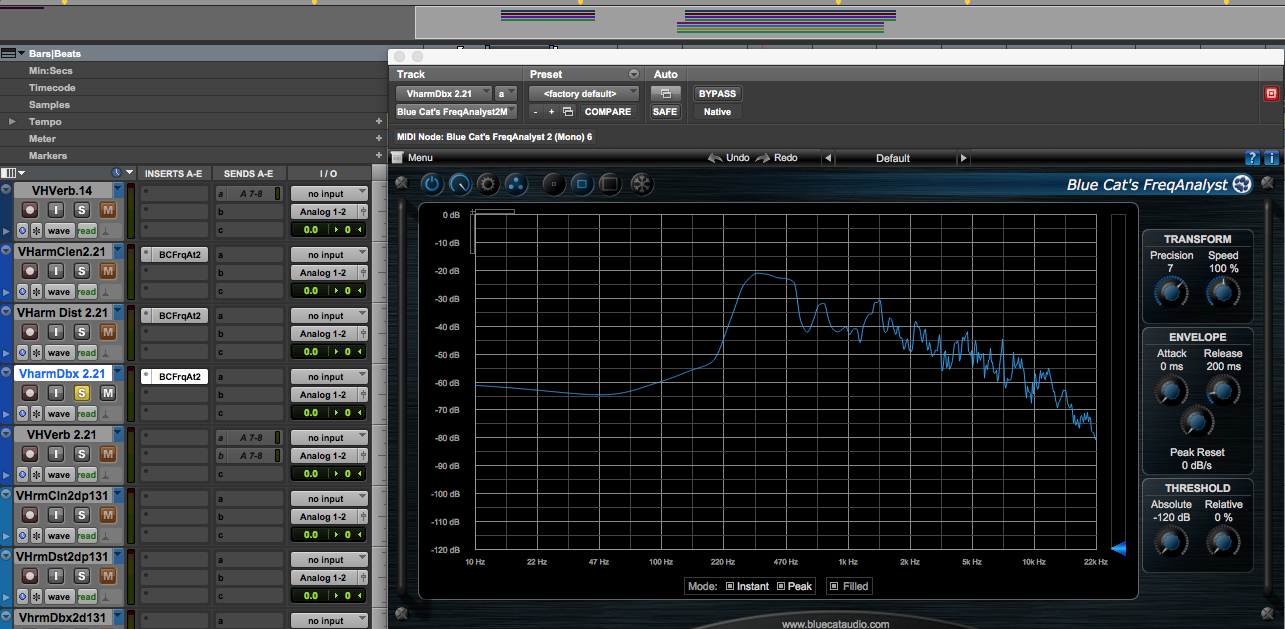
Task: Open the VharmDbx 2.21 track selector dropdown
Action: pos(443,93)
